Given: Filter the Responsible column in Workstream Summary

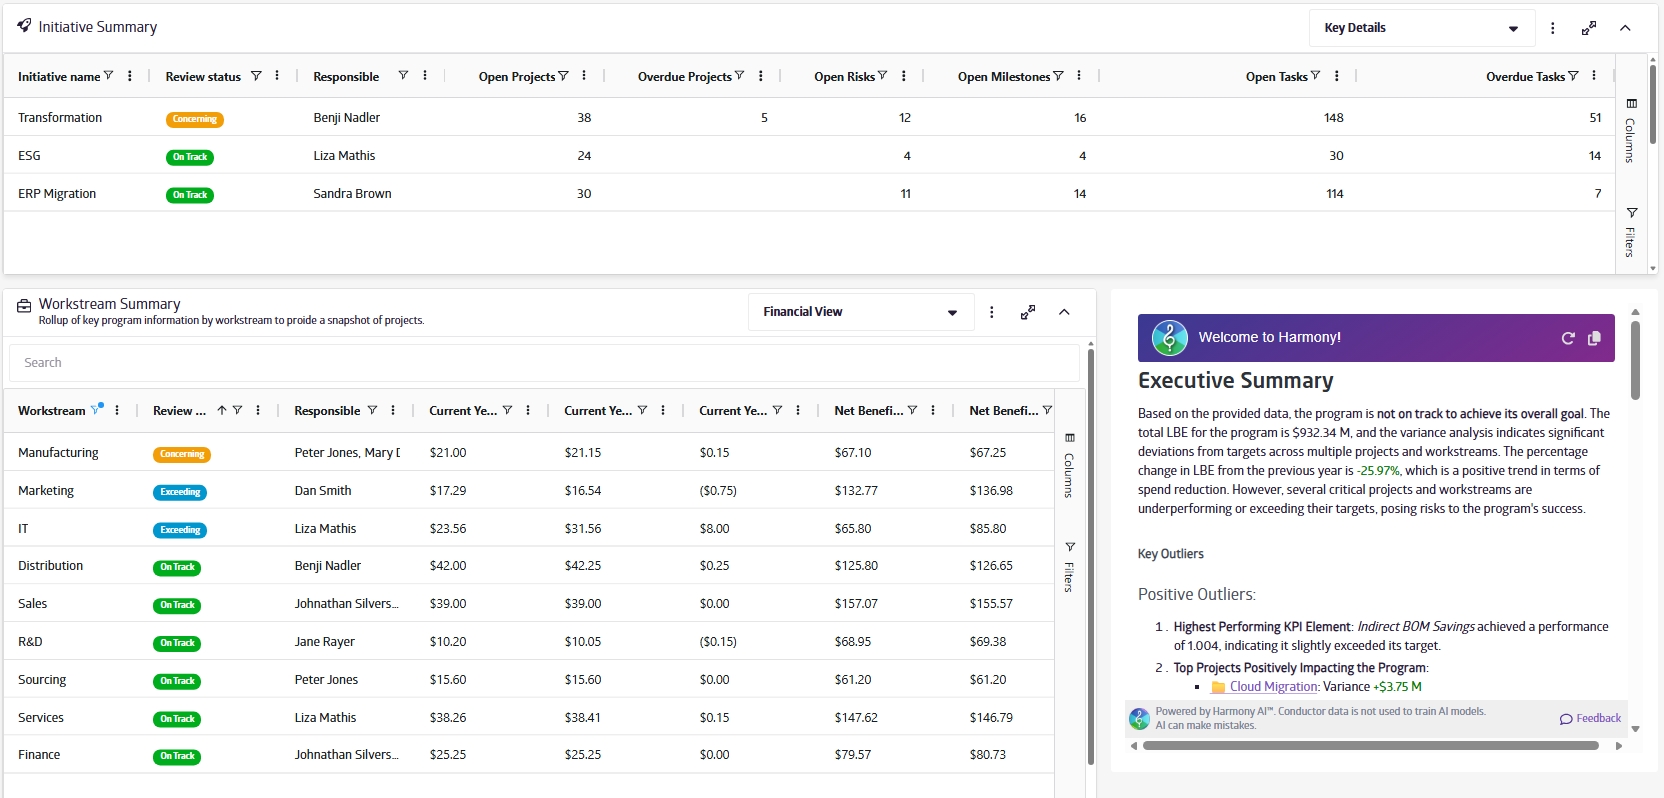Looking at the screenshot, I should pyautogui.click(x=372, y=410).
